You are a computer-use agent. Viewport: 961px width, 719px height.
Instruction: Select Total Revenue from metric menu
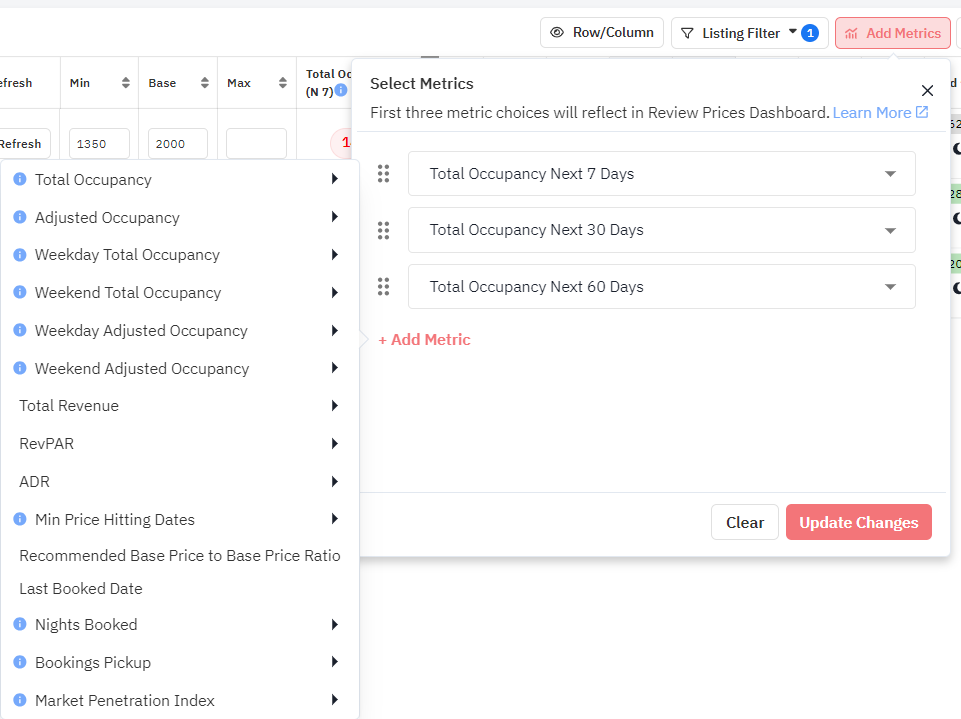[x=69, y=406]
